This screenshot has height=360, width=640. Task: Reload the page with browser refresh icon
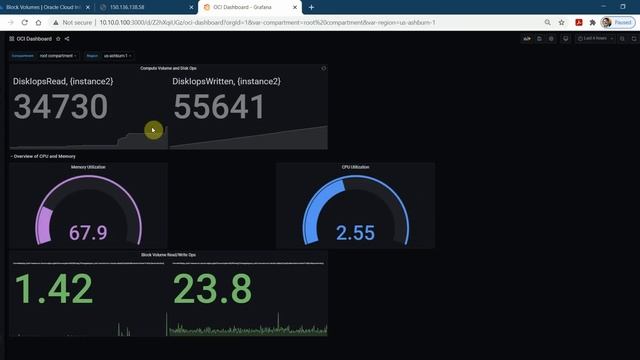pos(24,22)
